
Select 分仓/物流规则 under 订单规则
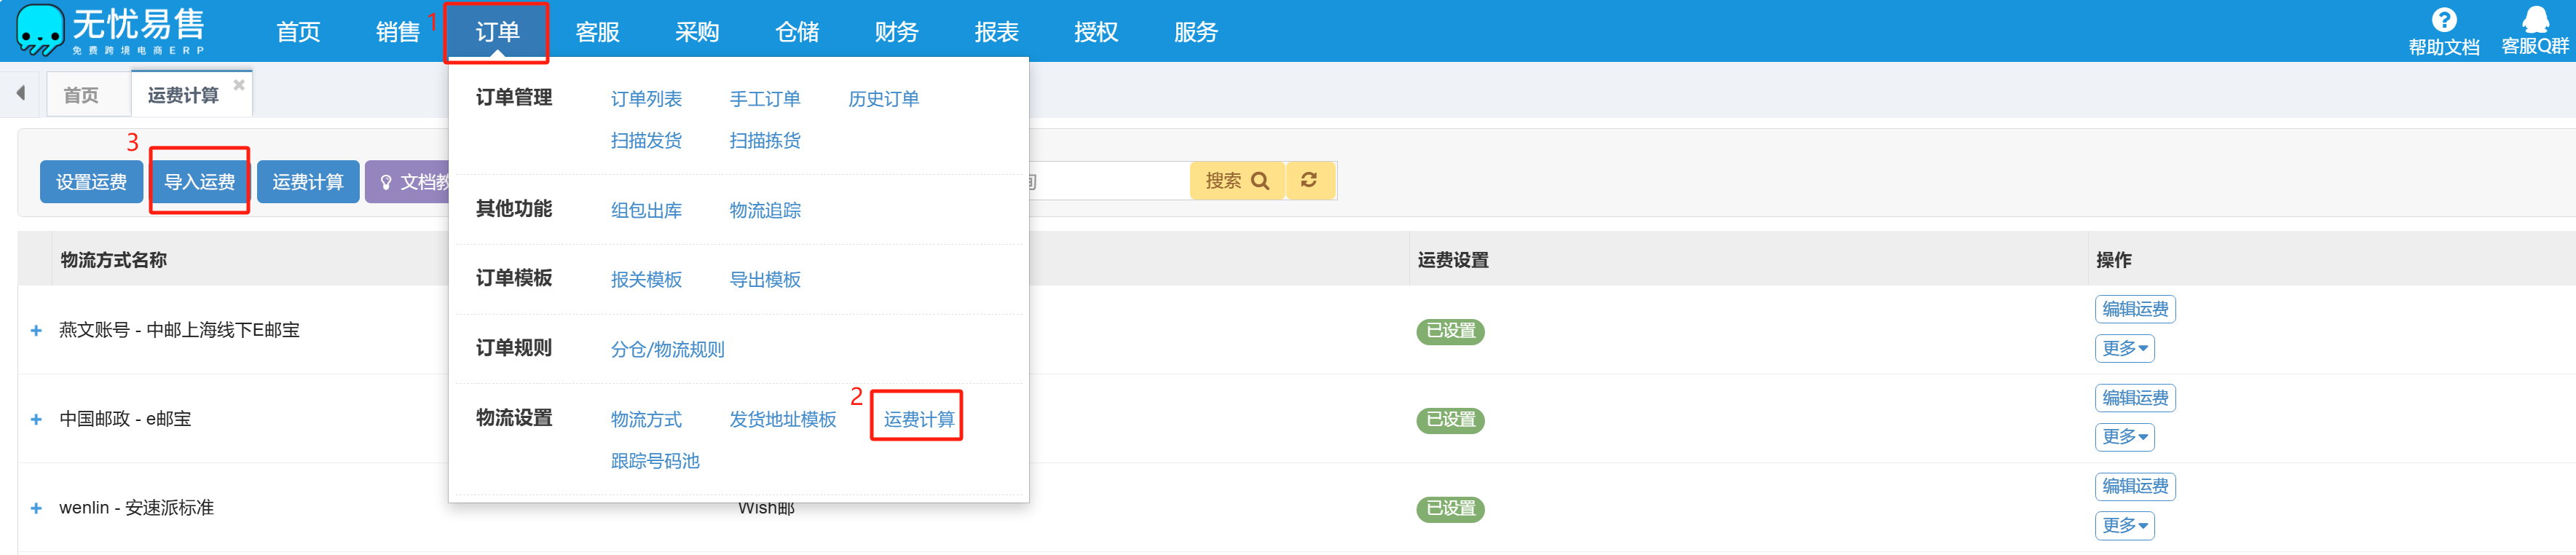click(x=667, y=350)
